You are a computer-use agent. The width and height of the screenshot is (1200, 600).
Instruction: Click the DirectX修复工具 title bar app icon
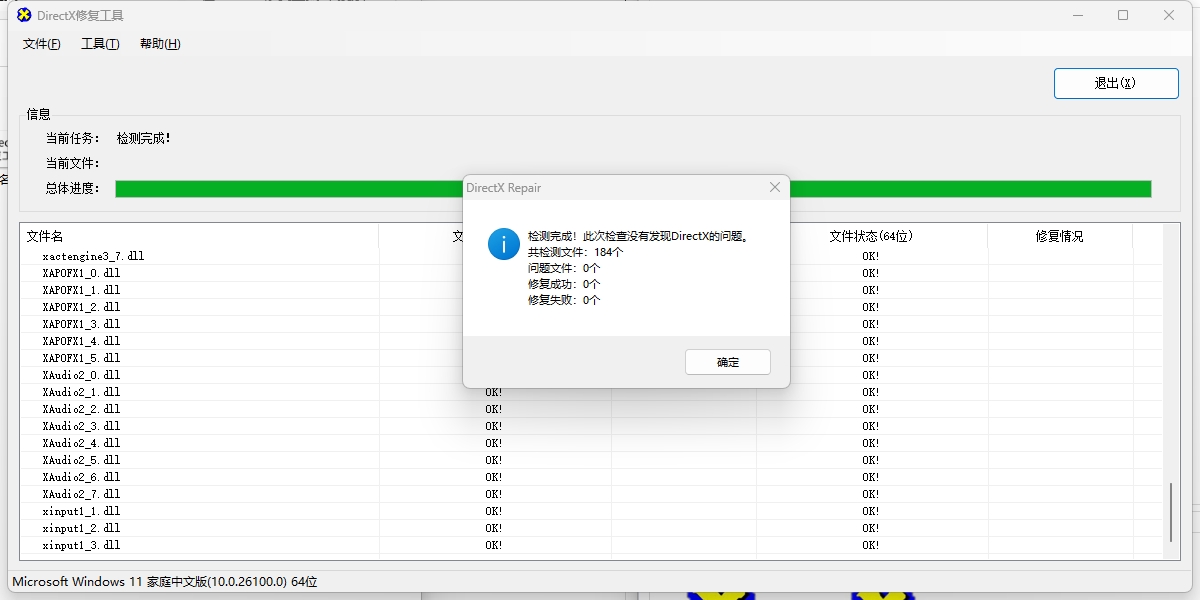24,15
